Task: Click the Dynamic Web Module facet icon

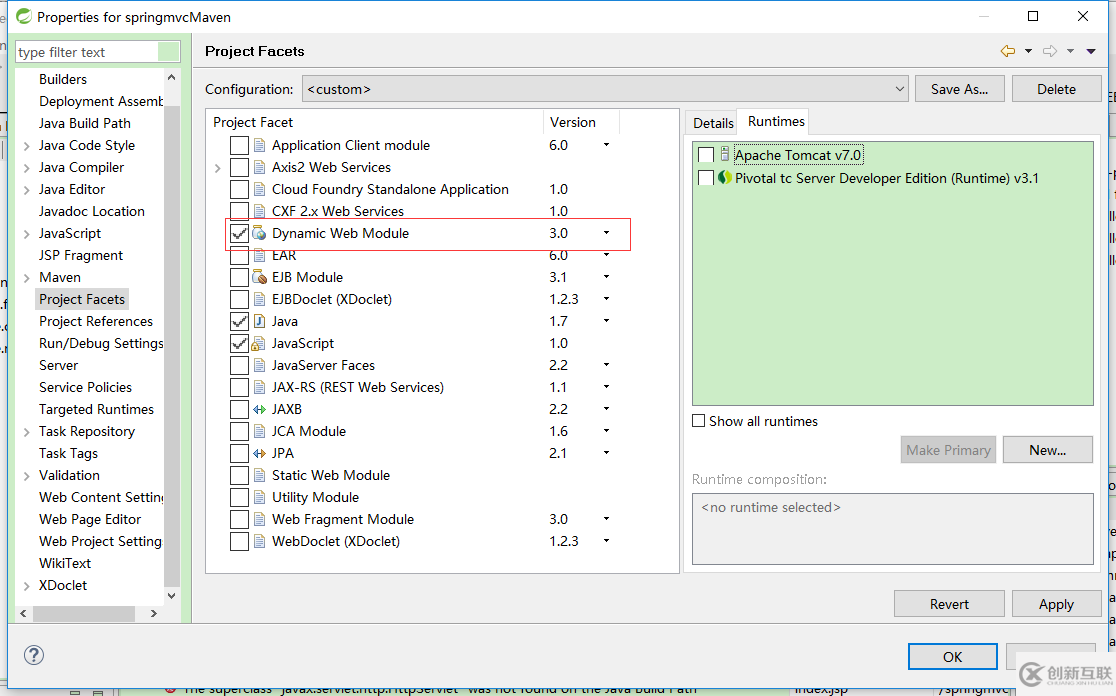Action: coord(260,233)
